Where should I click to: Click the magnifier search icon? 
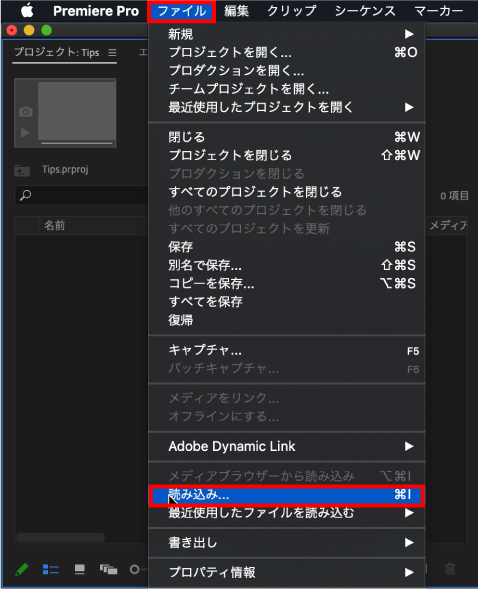click(25, 195)
